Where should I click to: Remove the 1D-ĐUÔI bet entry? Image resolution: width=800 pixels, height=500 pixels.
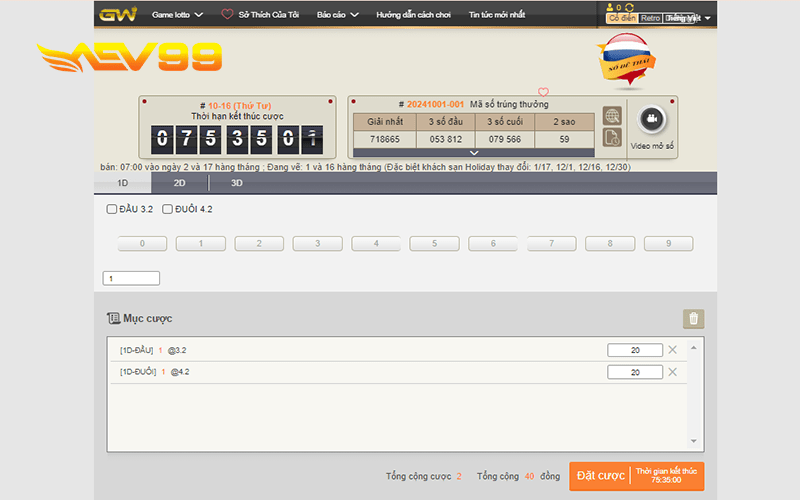point(672,372)
